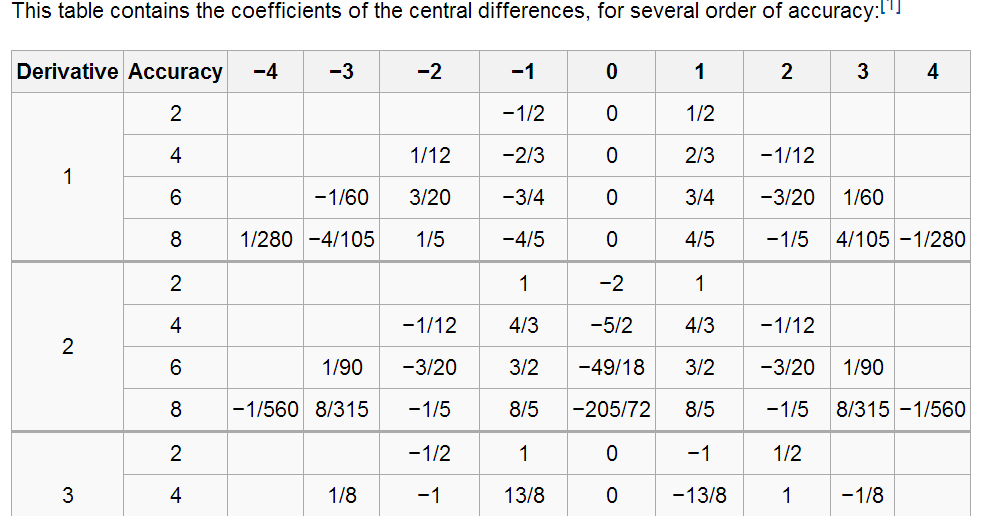Click derivative 1 row group cell
The width and height of the screenshot is (983, 516).
[x=68, y=177]
